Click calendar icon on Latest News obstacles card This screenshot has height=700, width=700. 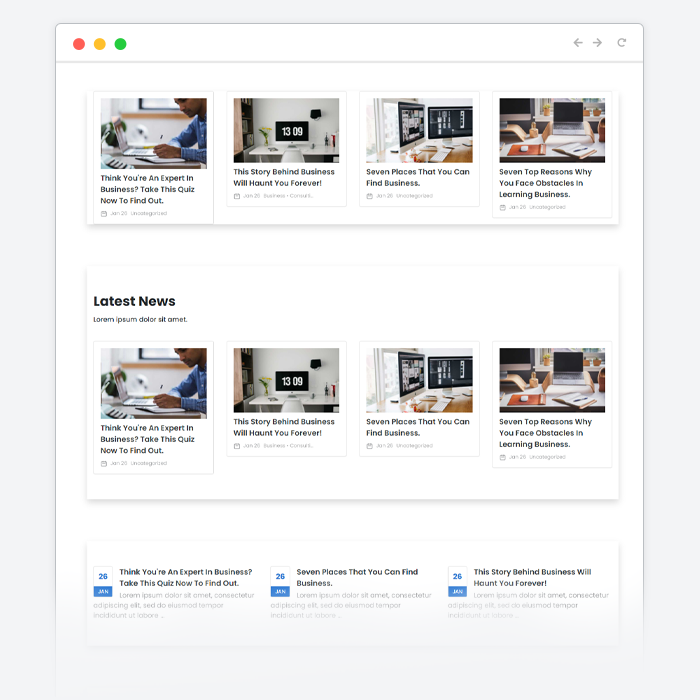[x=503, y=457]
